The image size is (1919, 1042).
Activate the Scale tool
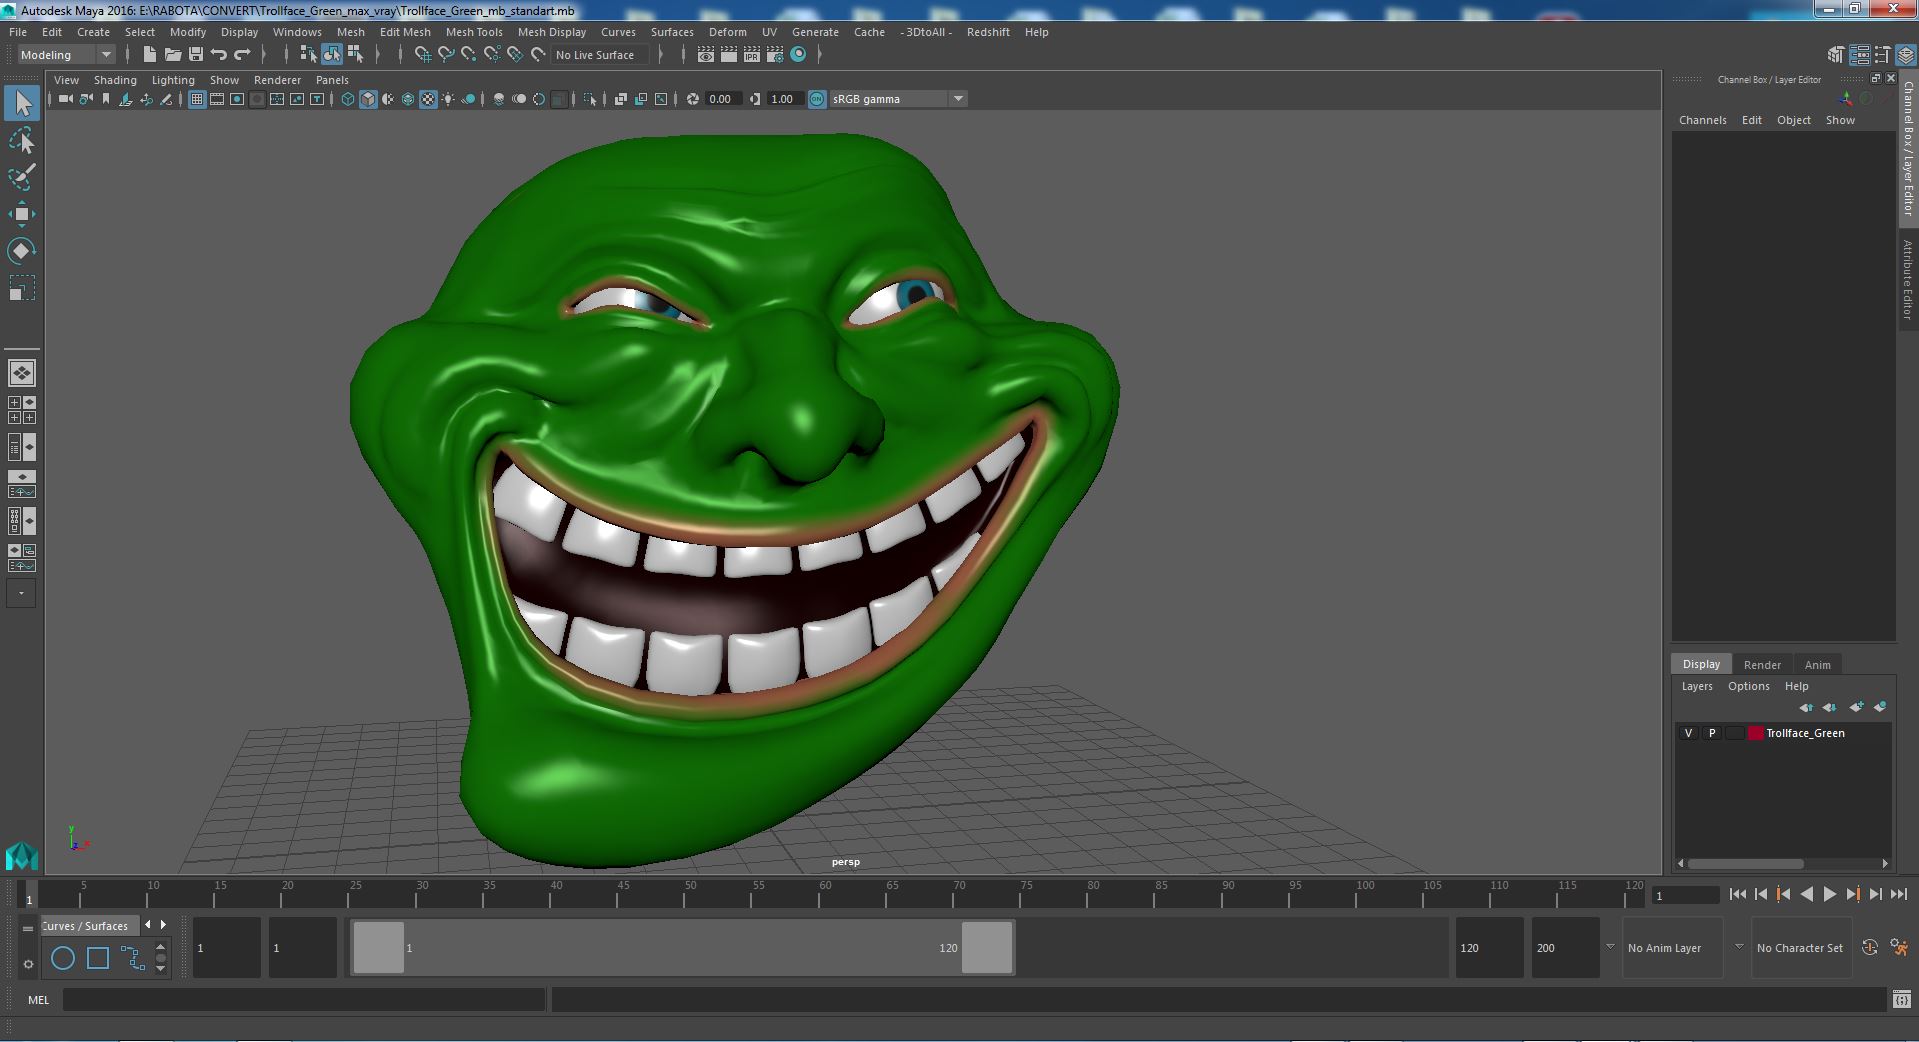(x=22, y=287)
